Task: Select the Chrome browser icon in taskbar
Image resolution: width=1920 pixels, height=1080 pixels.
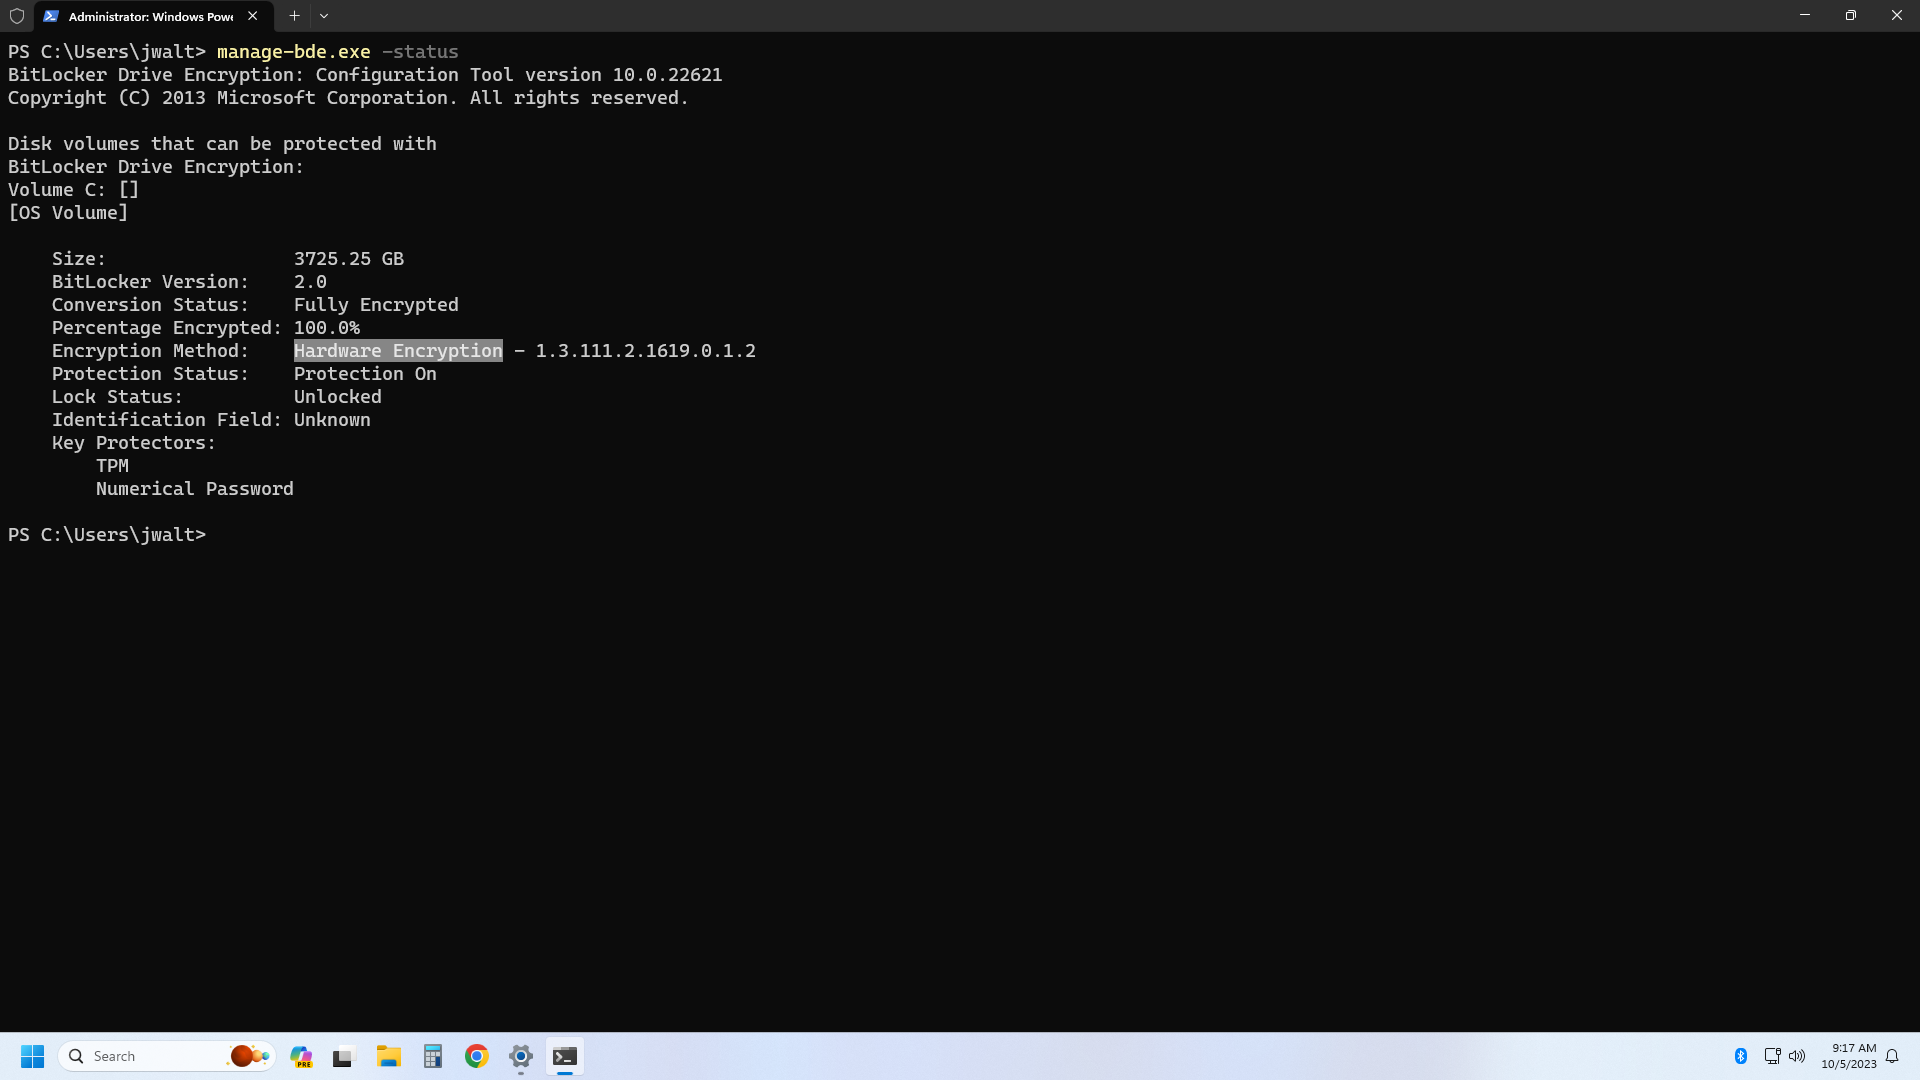Action: (x=476, y=1055)
